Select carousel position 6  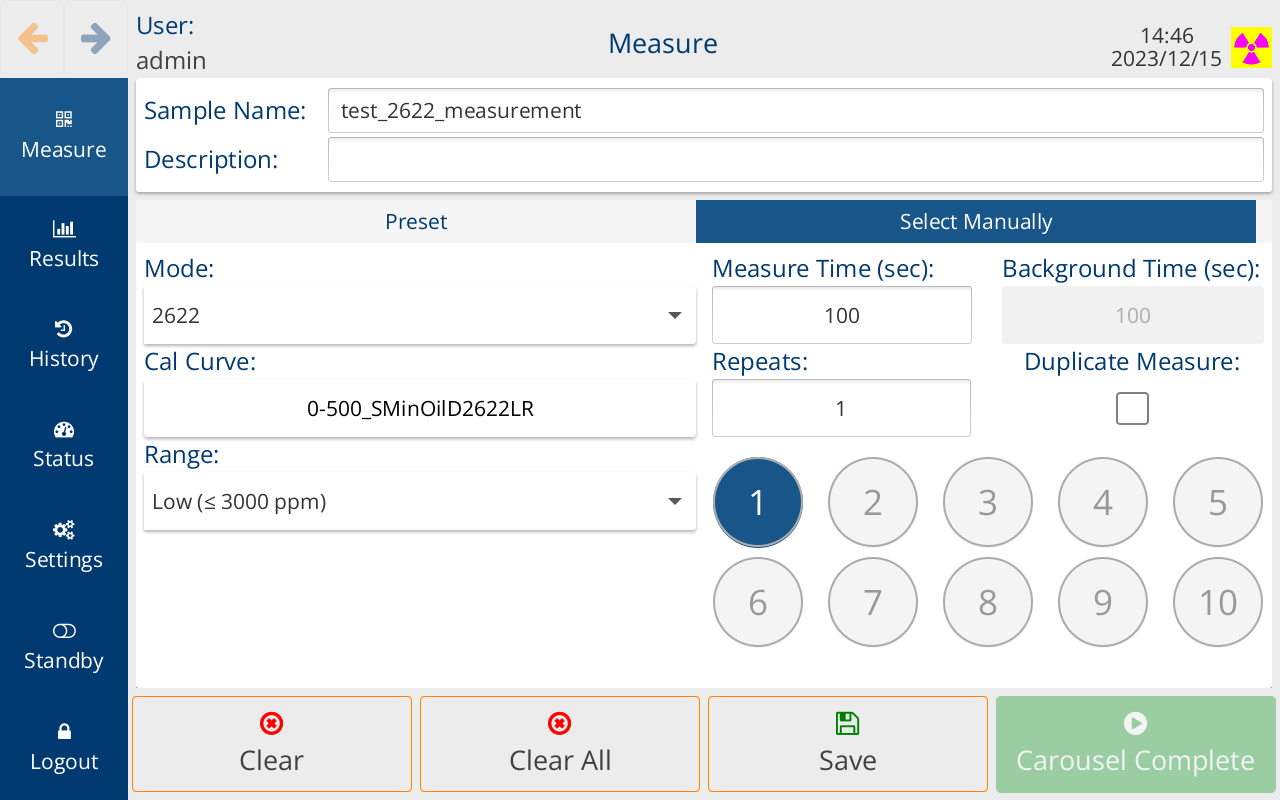click(x=758, y=602)
